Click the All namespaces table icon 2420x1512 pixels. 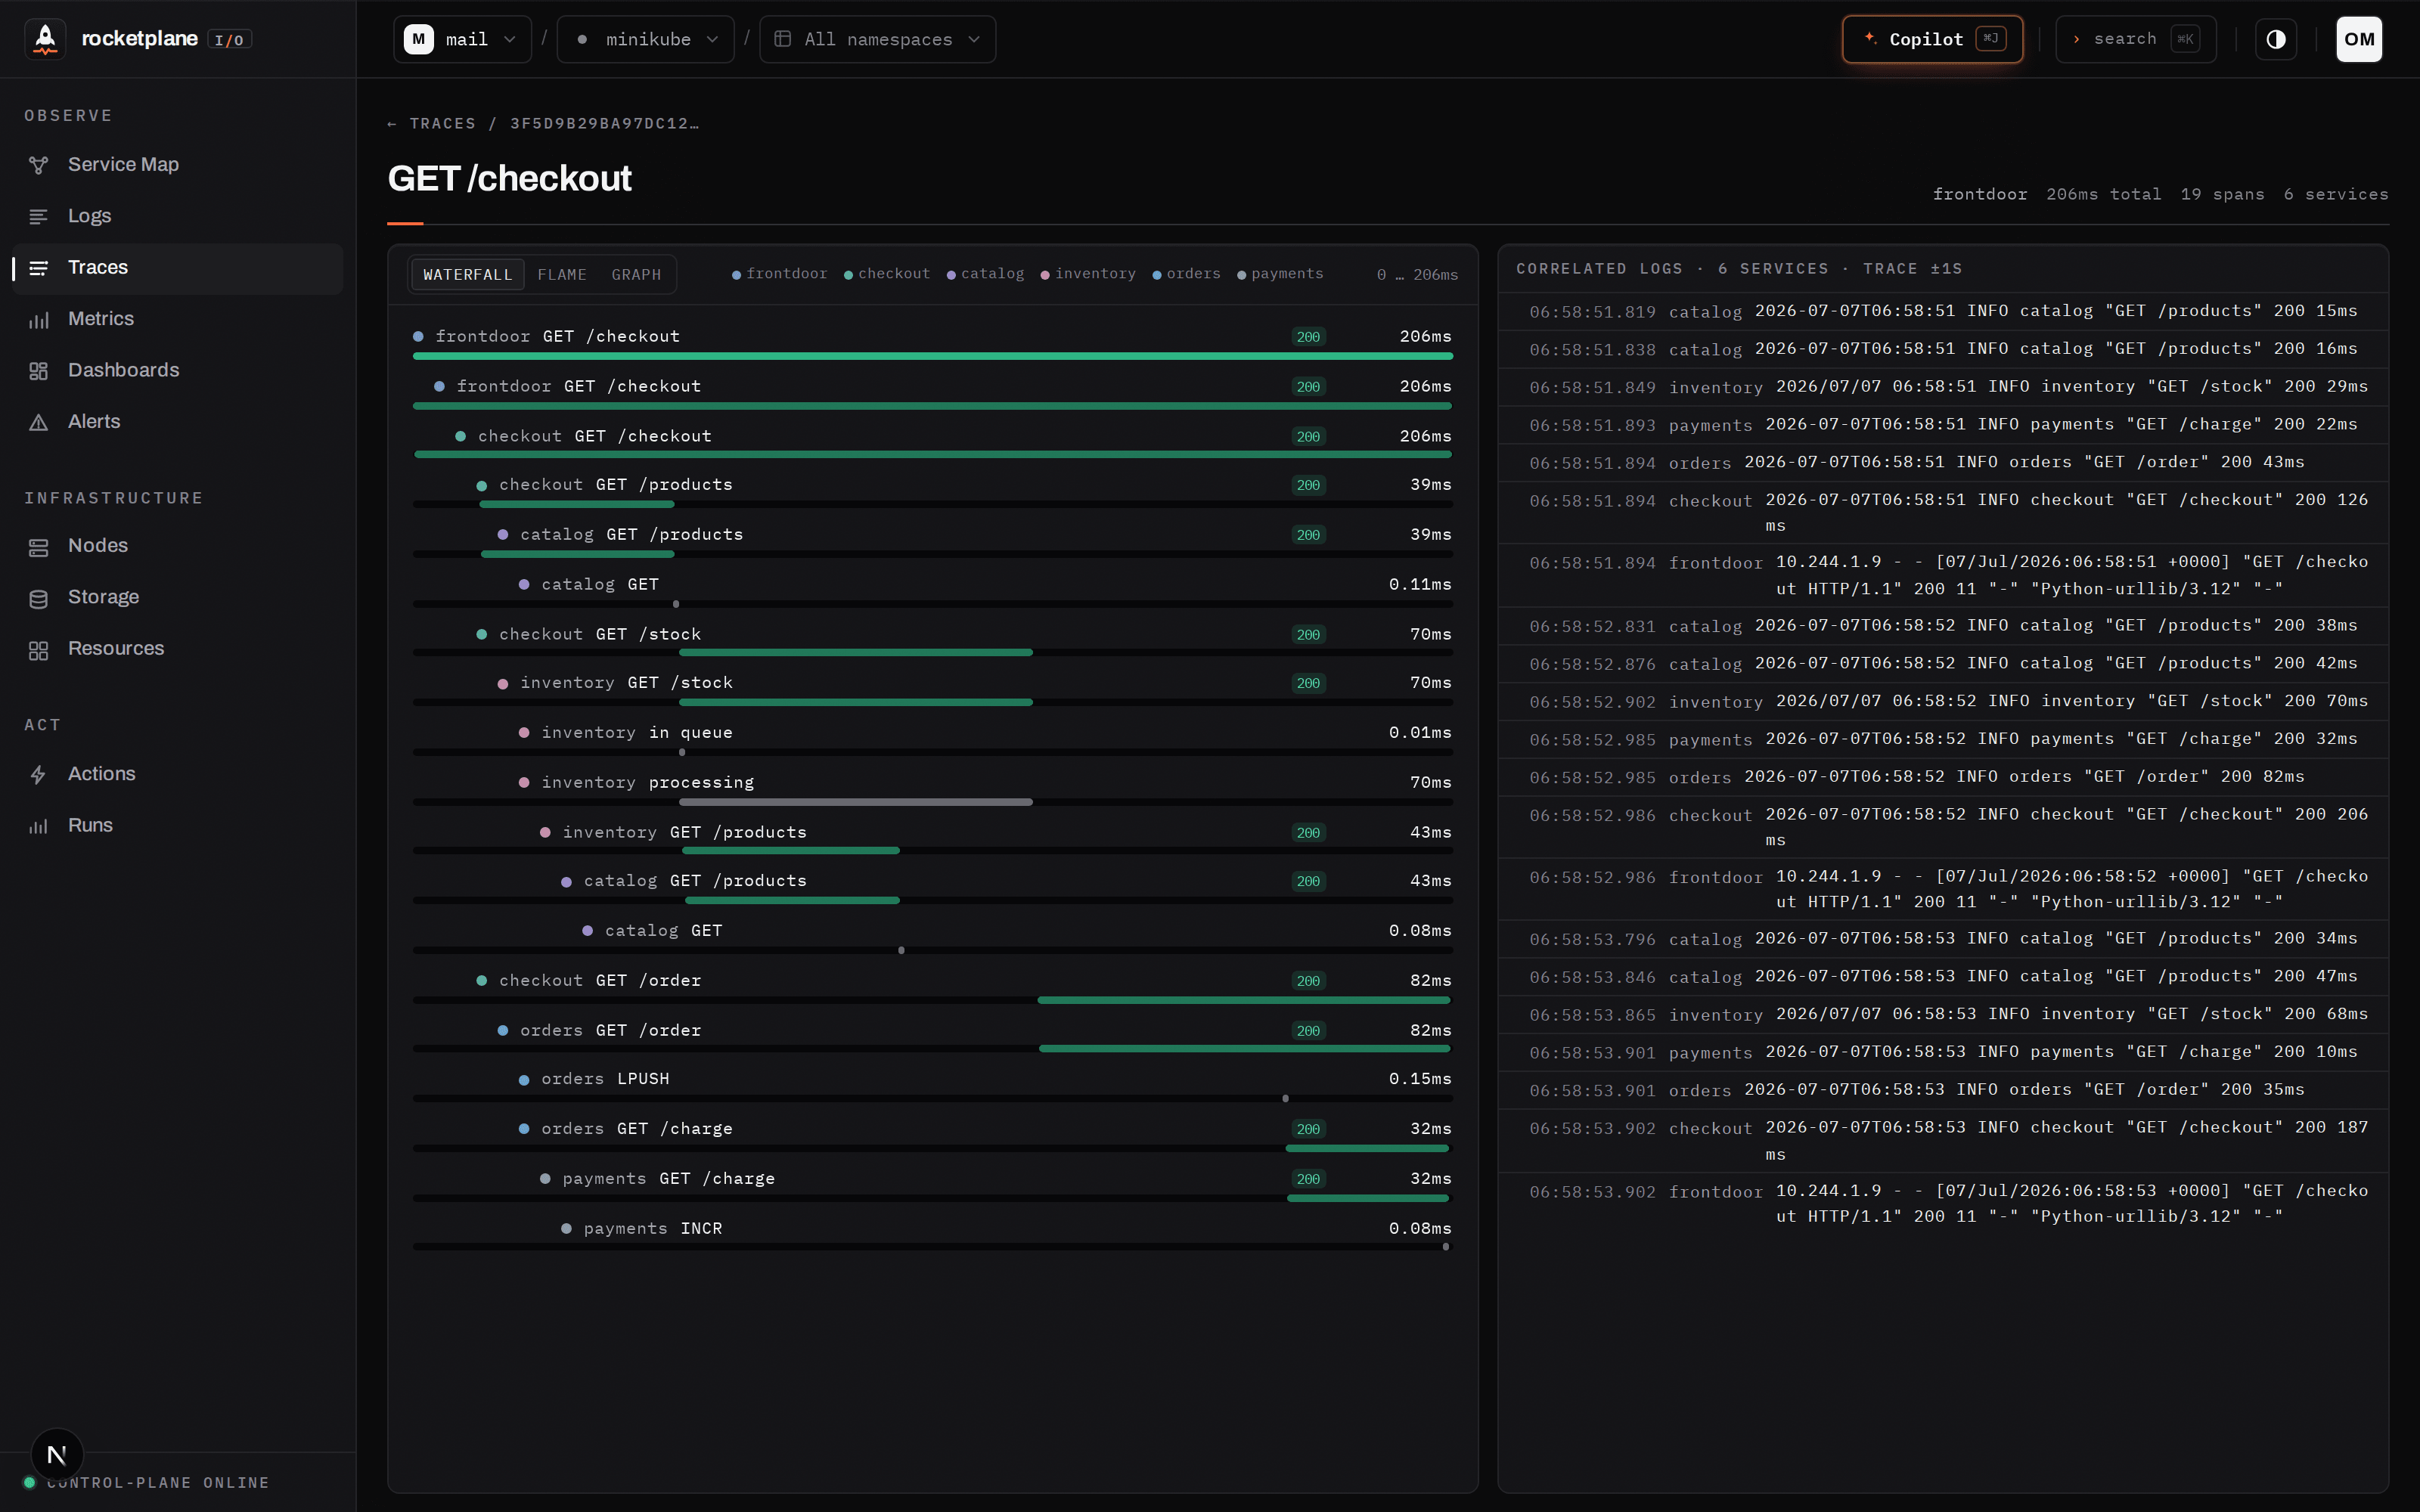pyautogui.click(x=783, y=39)
